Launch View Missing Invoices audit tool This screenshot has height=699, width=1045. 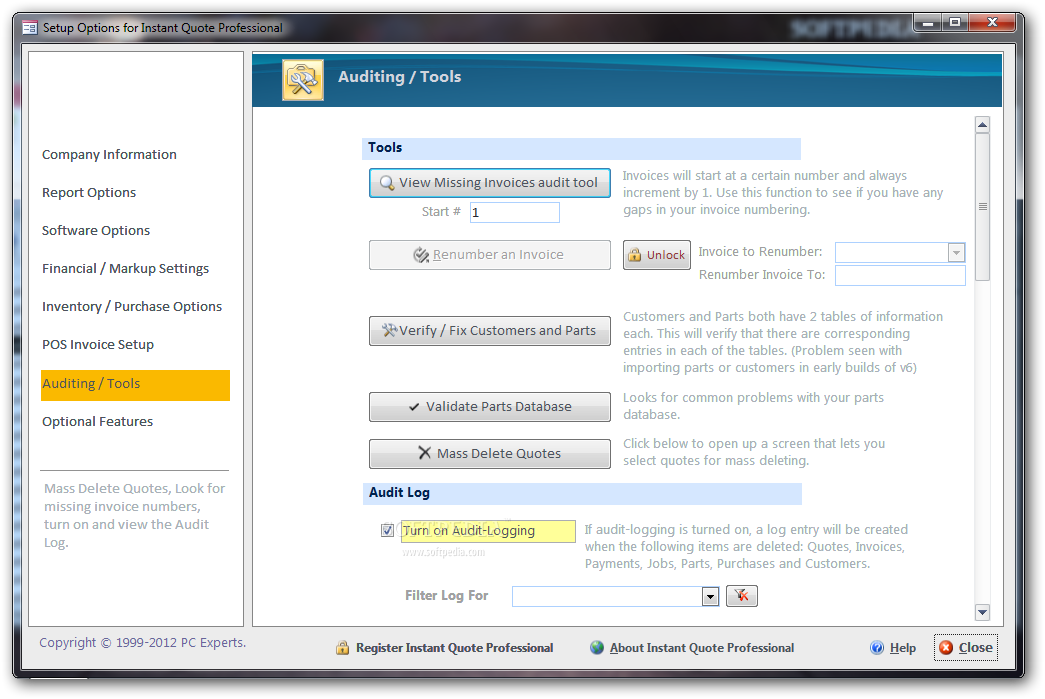pyautogui.click(x=490, y=183)
